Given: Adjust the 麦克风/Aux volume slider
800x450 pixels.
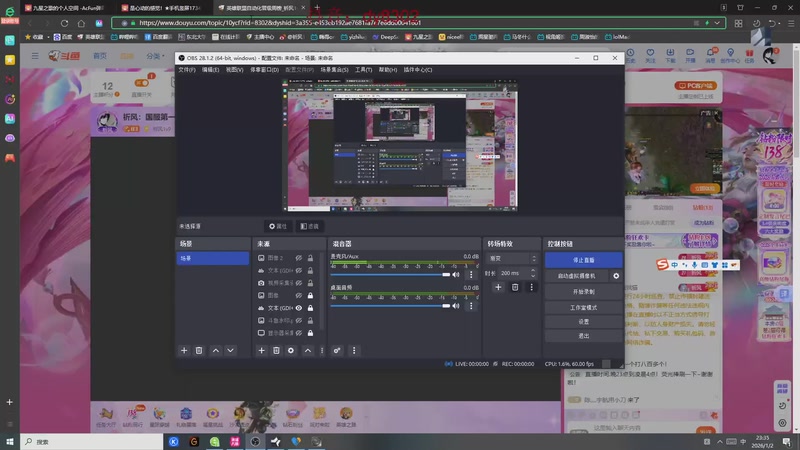Looking at the screenshot, I should click(390, 274).
